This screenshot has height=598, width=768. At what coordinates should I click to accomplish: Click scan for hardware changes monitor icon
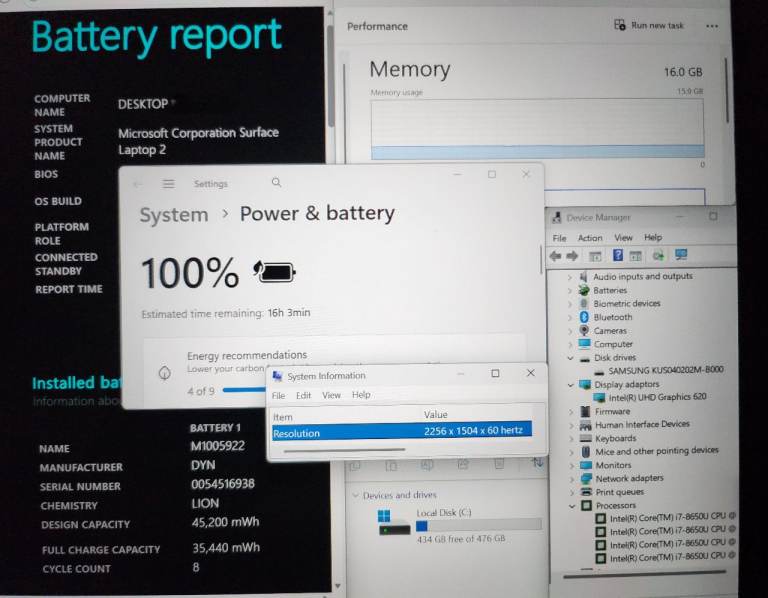click(x=681, y=256)
